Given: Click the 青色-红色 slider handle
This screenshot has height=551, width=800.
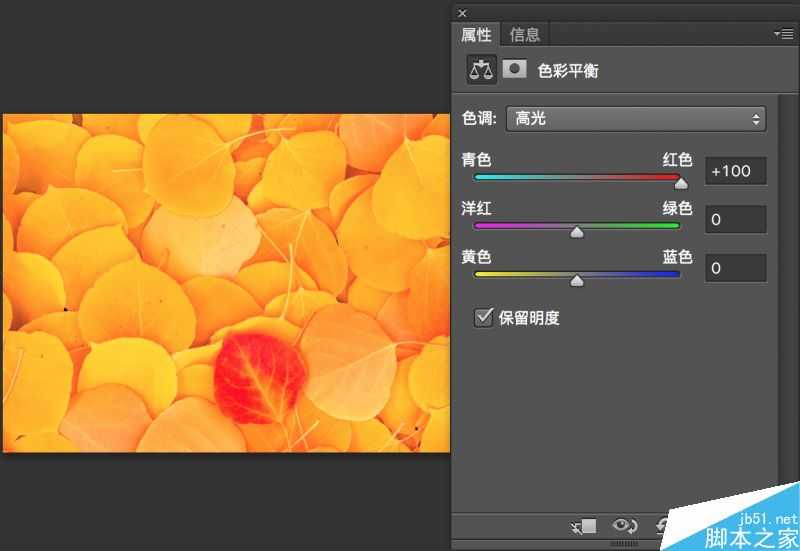Looking at the screenshot, I should point(681,183).
